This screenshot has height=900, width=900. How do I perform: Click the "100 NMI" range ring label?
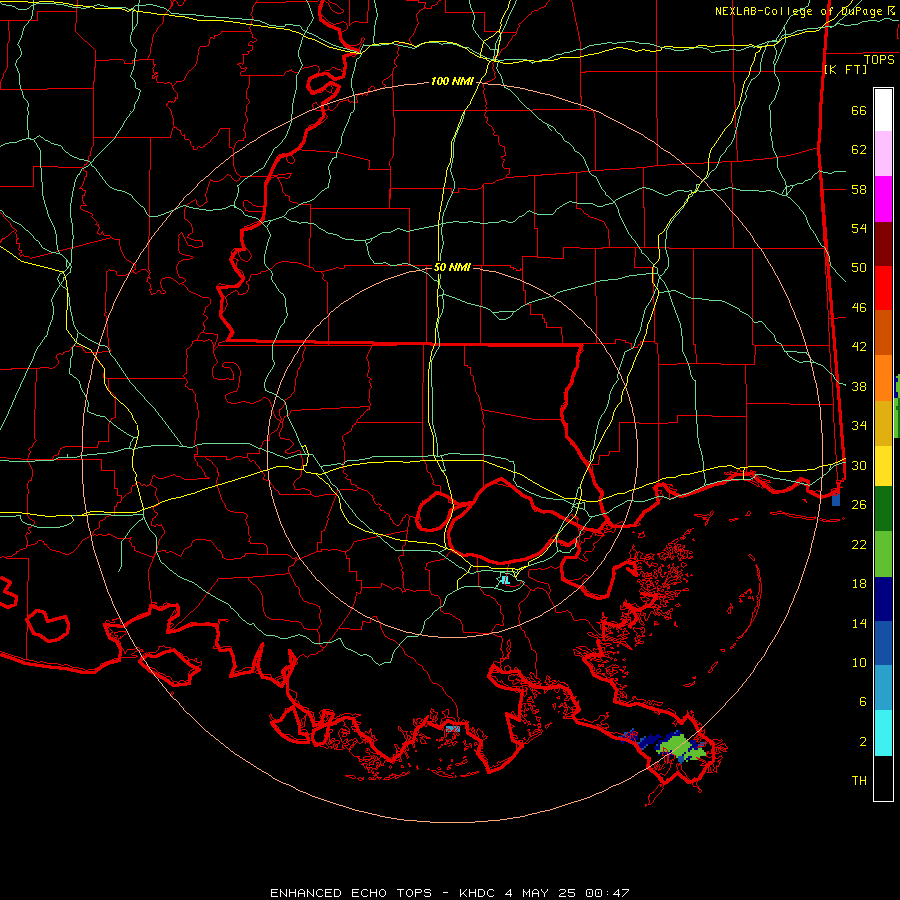coord(452,82)
